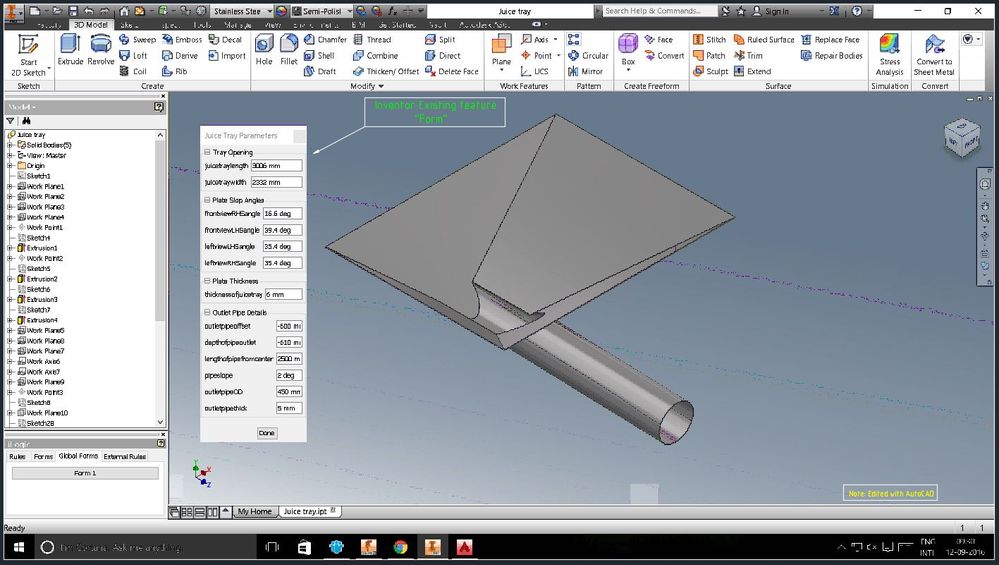
Task: Open the Forms tab in iLogic
Action: click(43, 457)
